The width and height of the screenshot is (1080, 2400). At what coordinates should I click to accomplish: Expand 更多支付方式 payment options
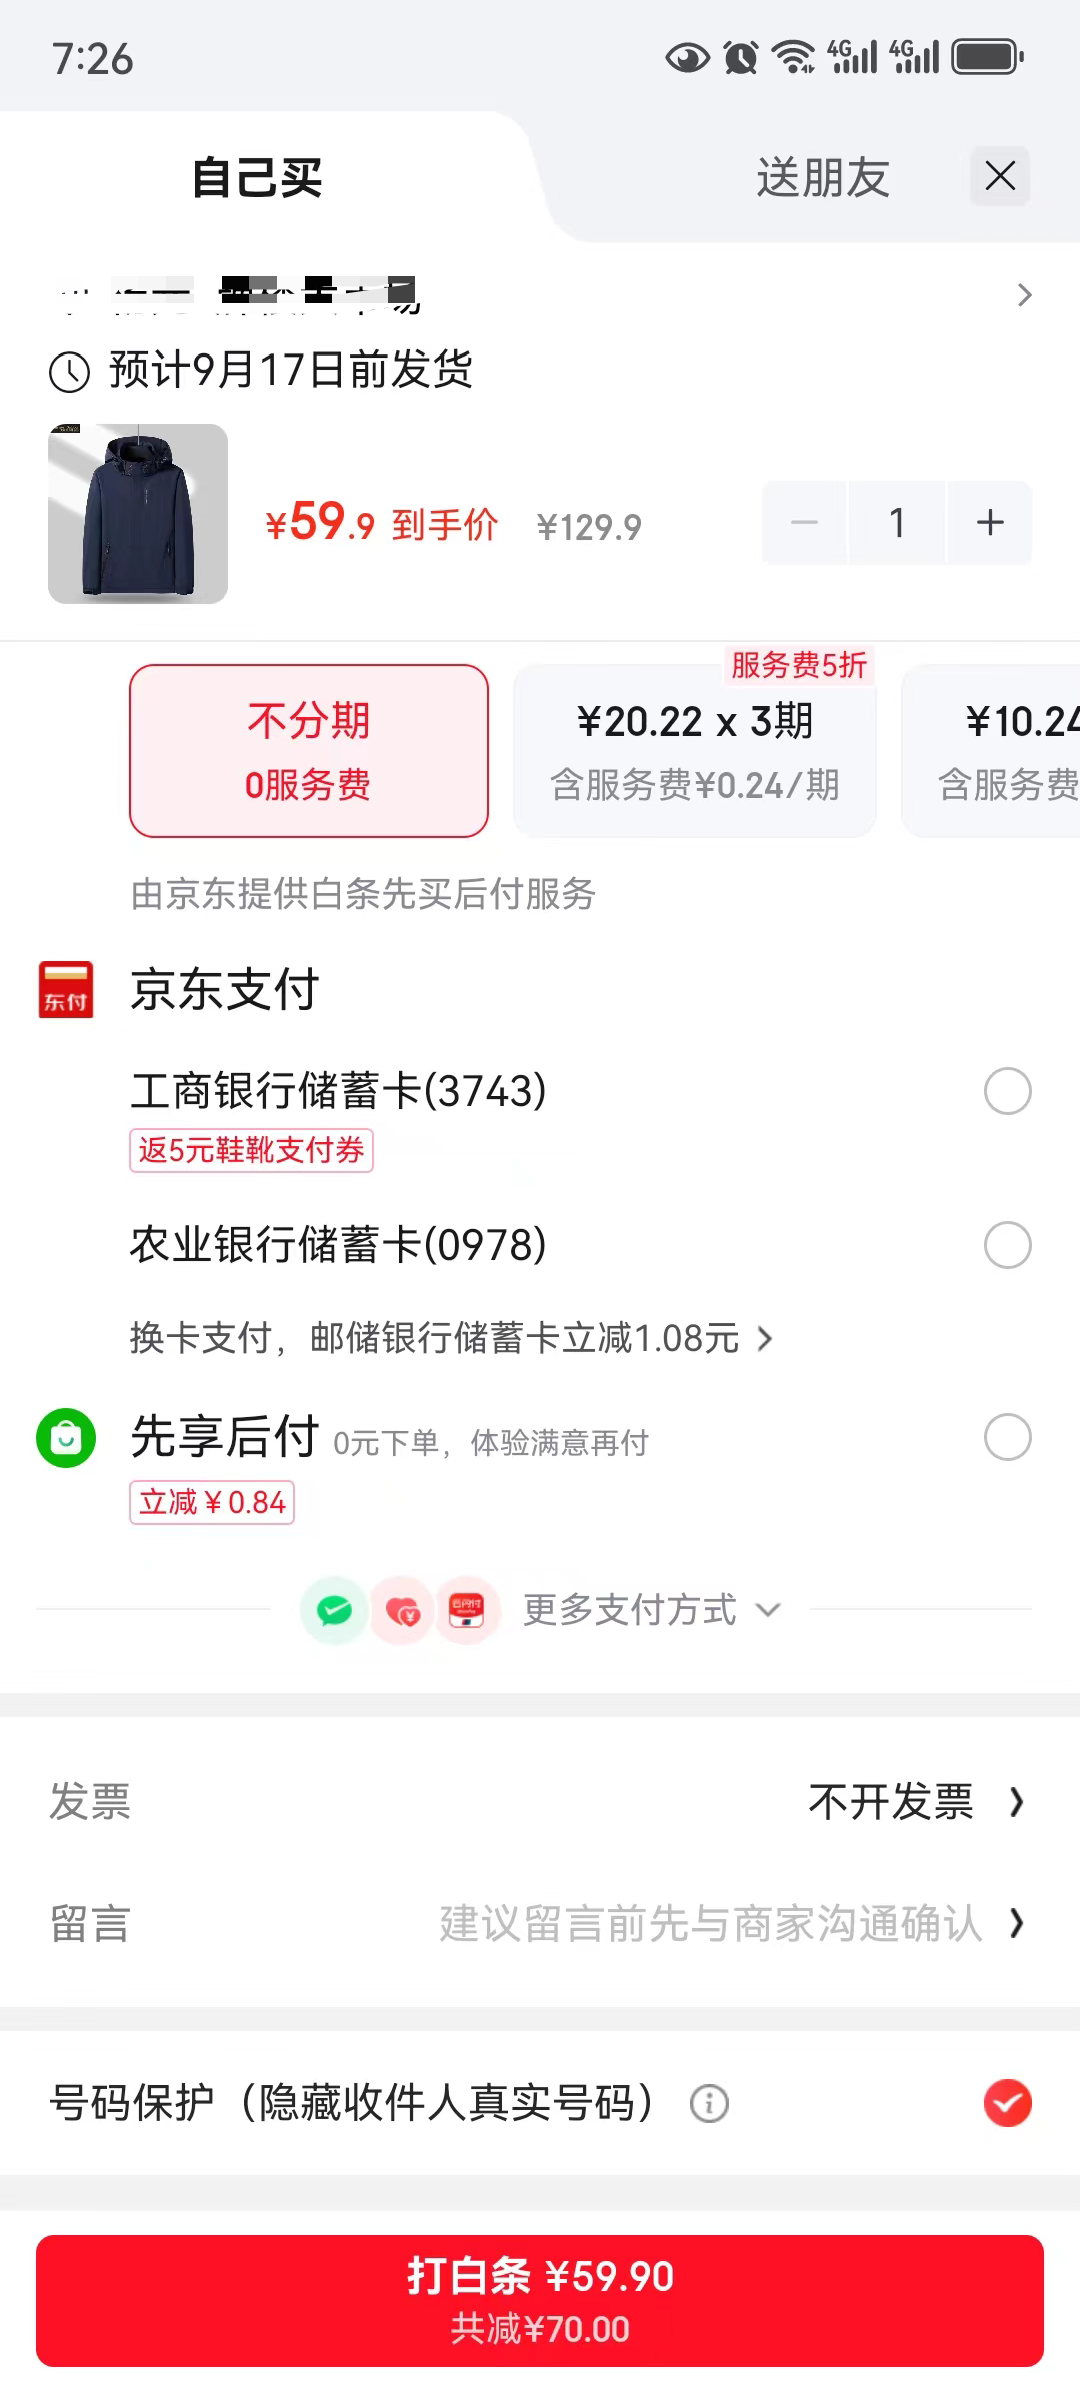click(x=651, y=1610)
